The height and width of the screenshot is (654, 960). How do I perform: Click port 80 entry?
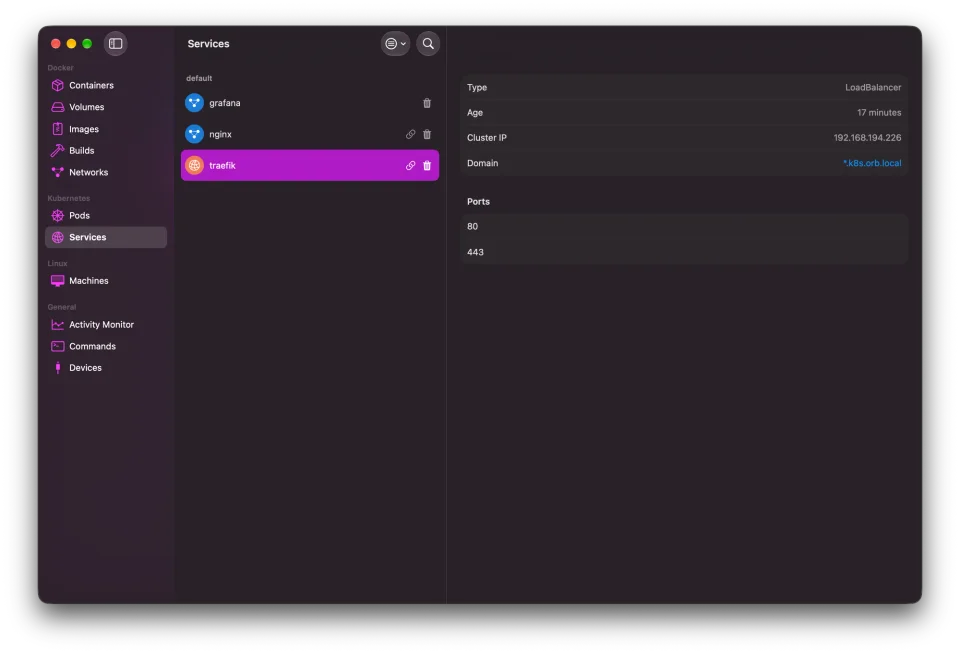point(684,227)
